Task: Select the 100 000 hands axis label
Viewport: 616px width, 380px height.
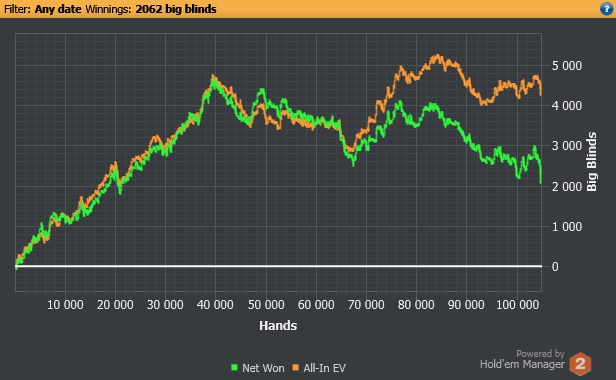Action: tap(517, 305)
